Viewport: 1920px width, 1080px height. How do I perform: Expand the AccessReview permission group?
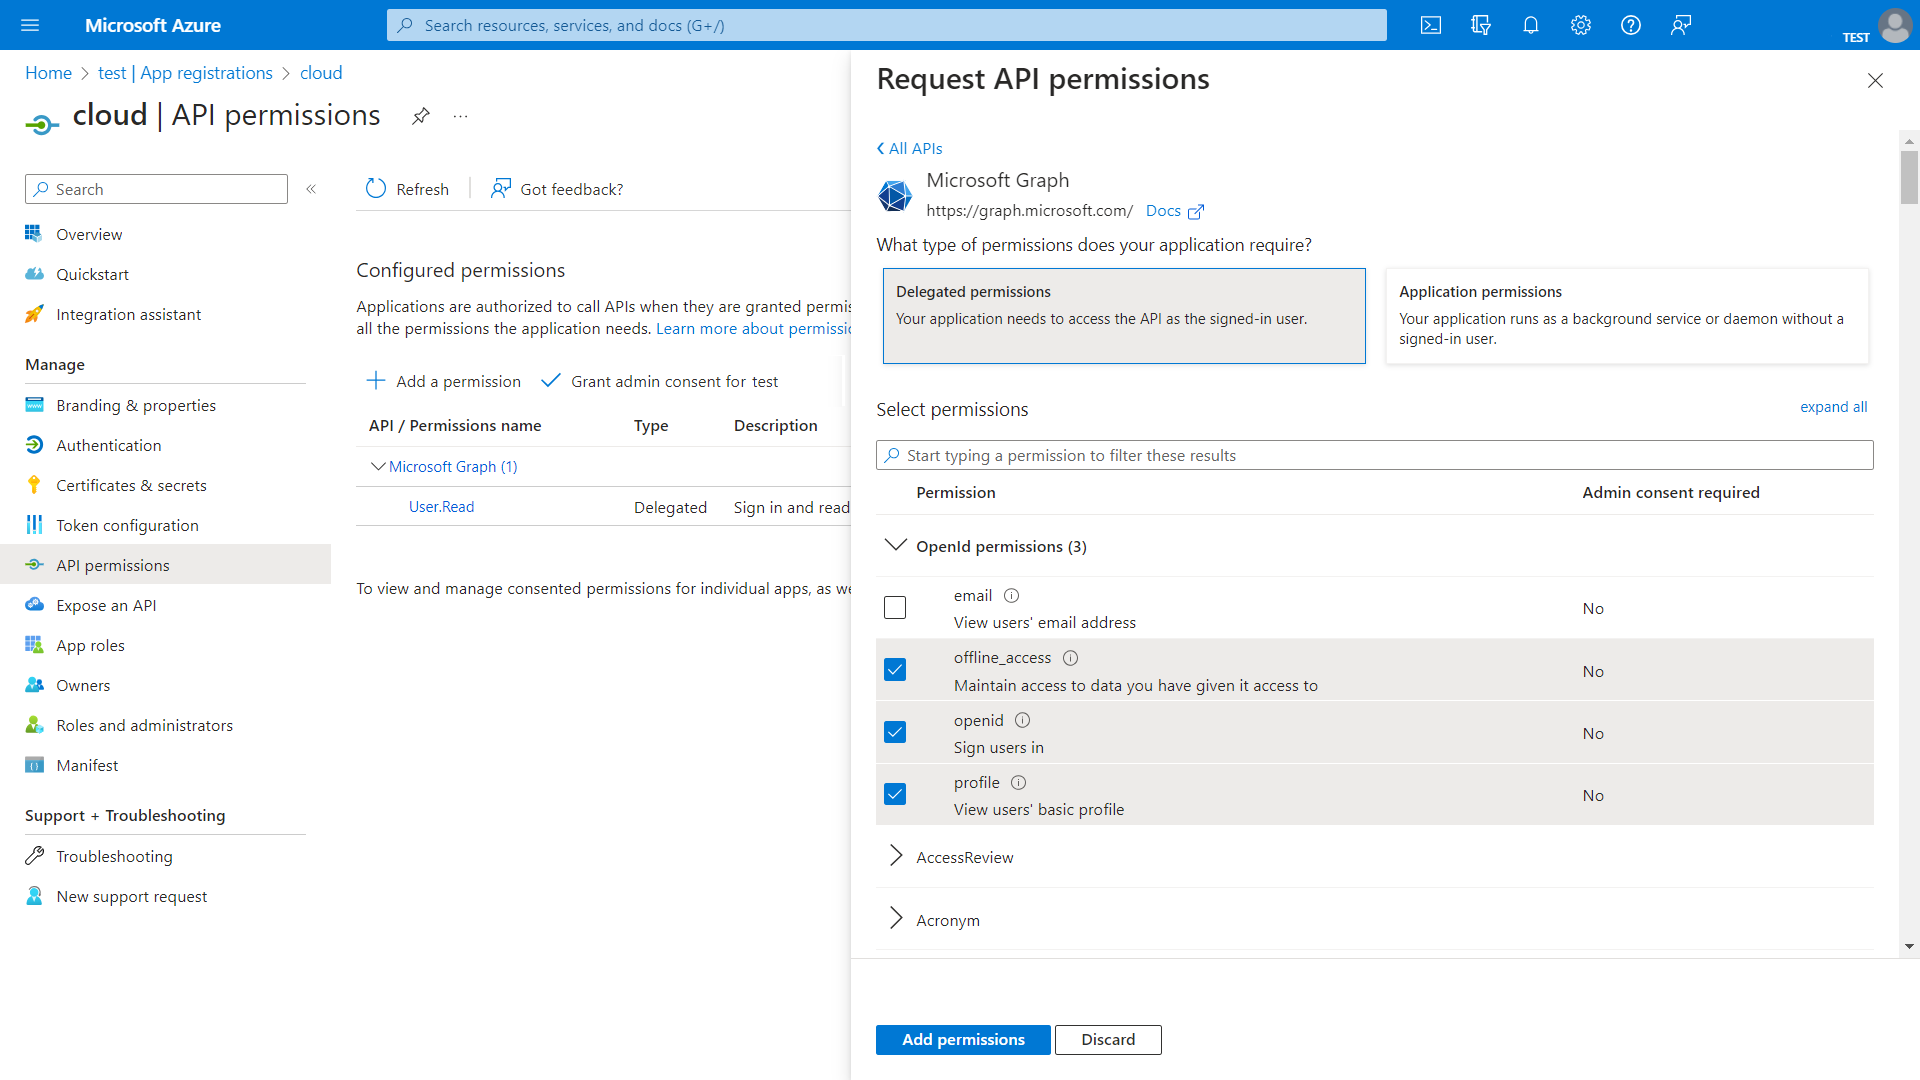896,857
